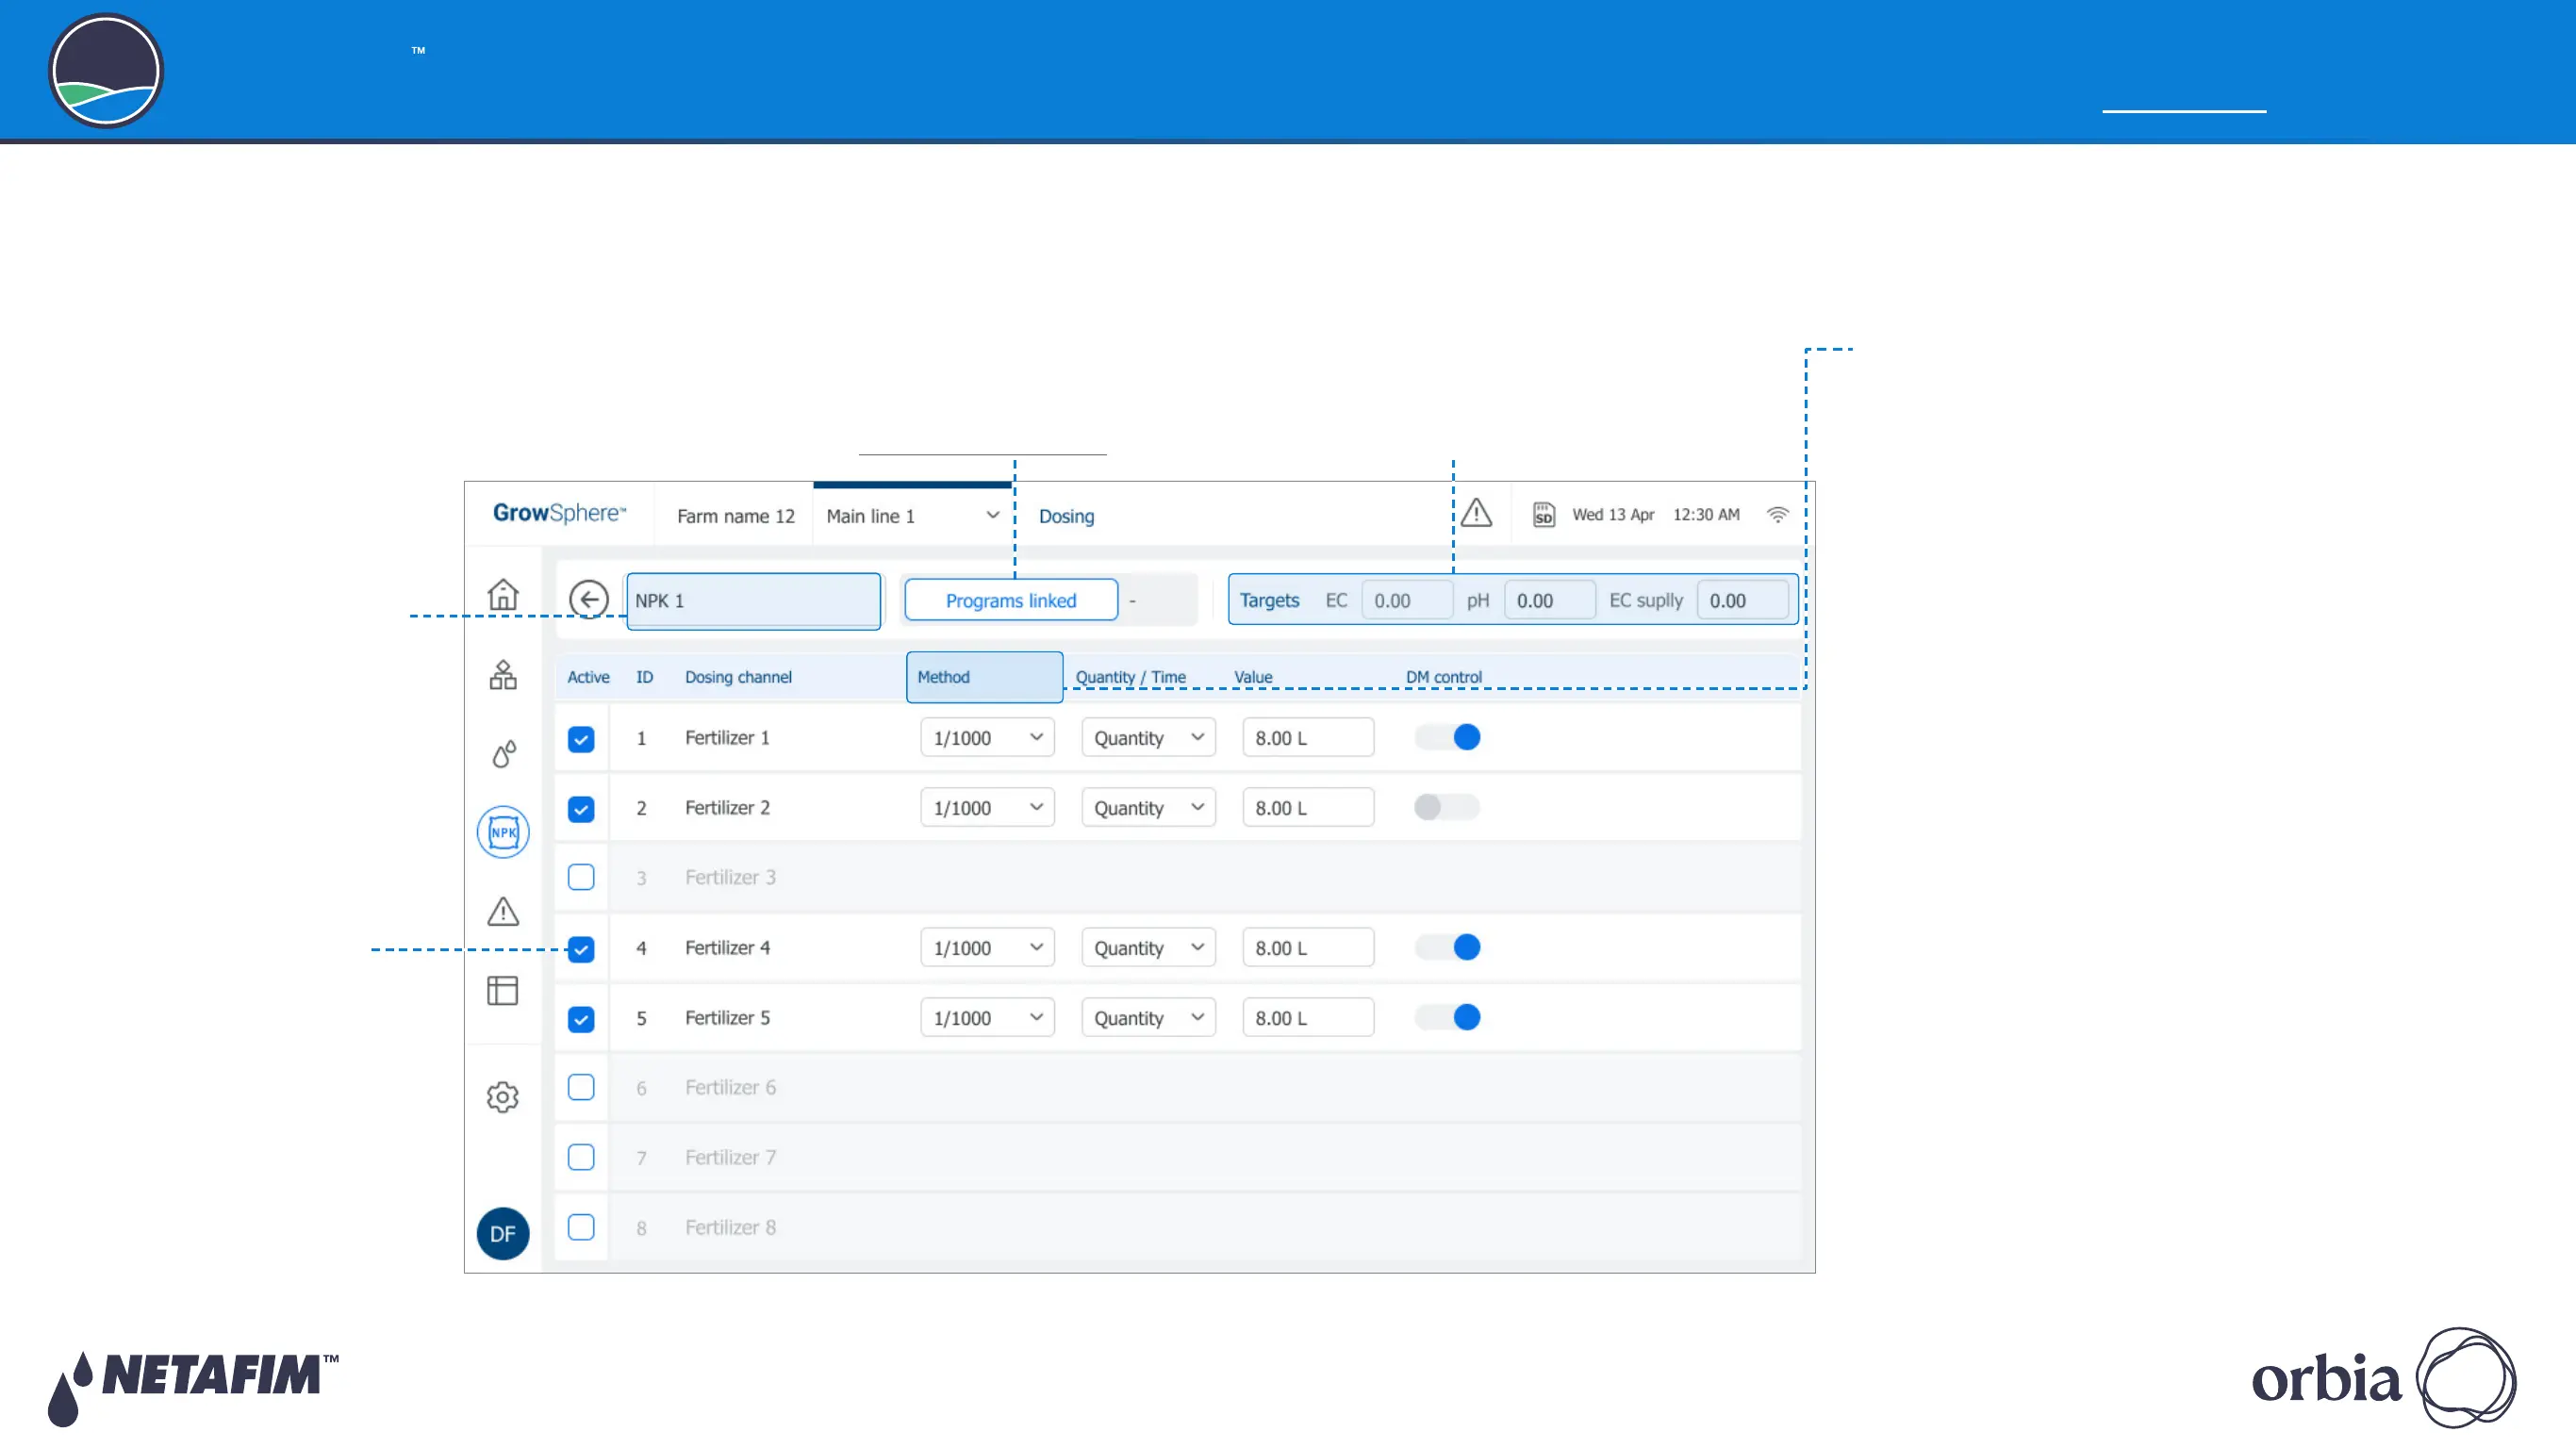2576x1448 pixels.
Task: Open Fertilizer 5 Quantity dropdown
Action: (x=1148, y=1017)
